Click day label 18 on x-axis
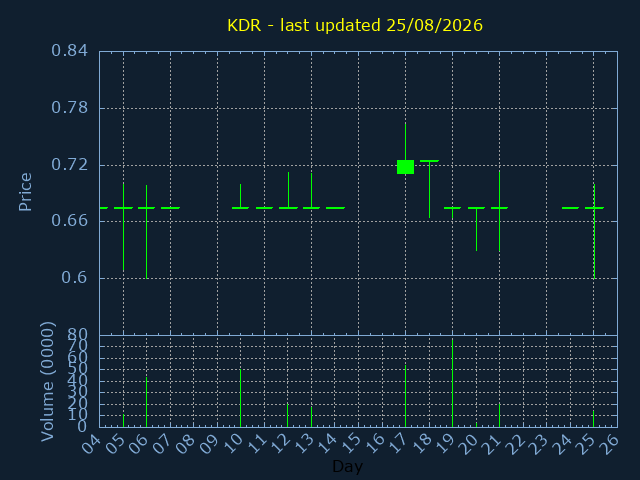640x480 pixels. [420, 444]
